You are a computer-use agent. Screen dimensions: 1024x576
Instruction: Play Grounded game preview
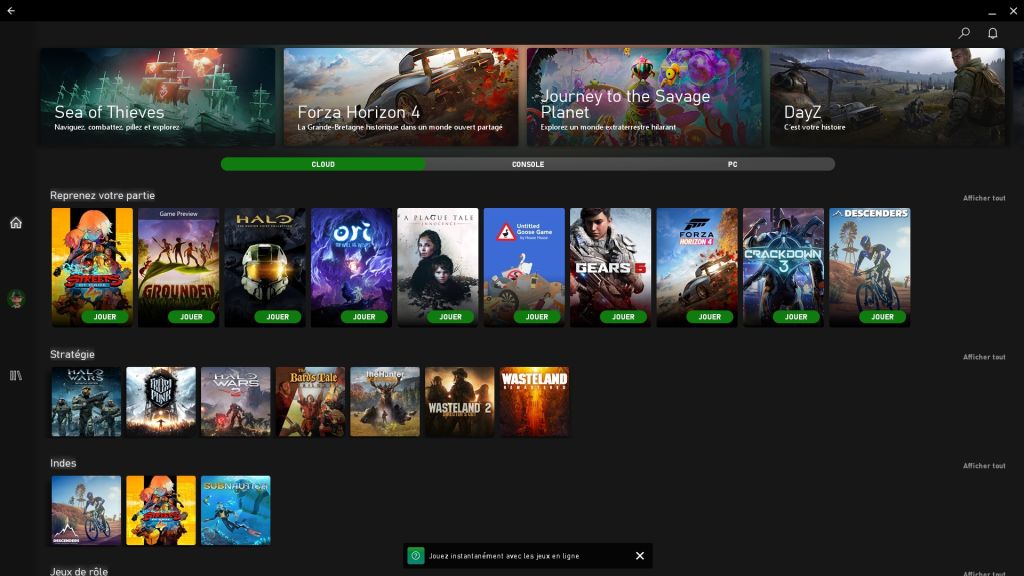pyautogui.click(x=191, y=317)
